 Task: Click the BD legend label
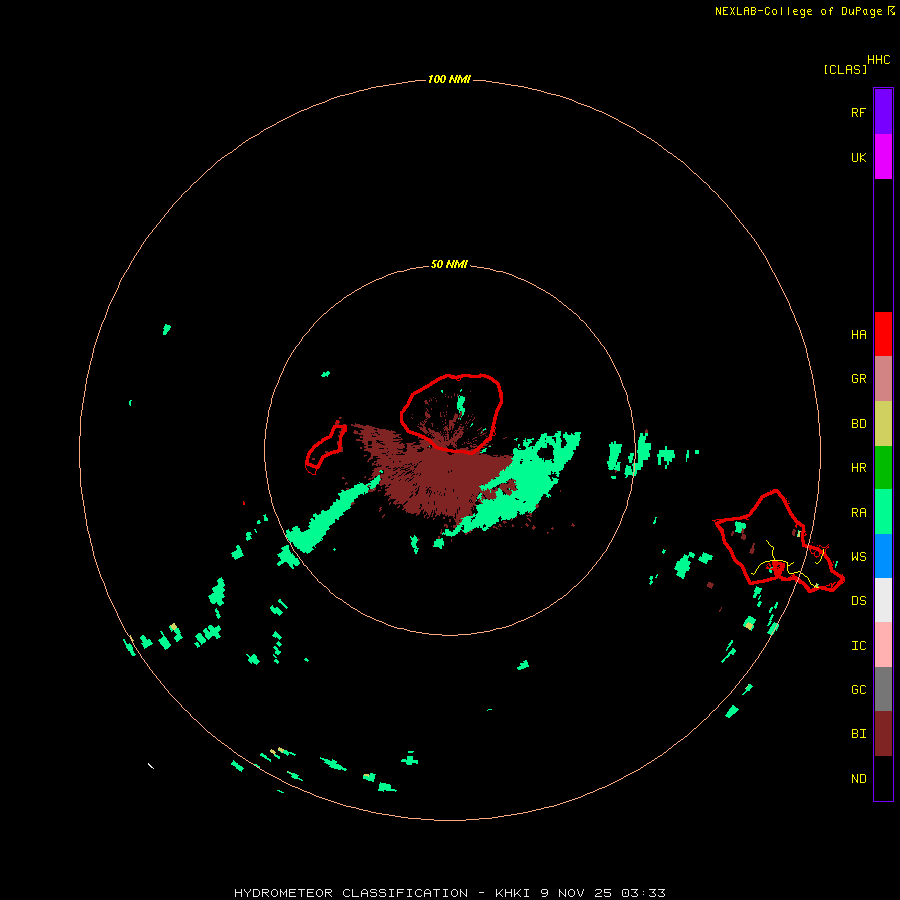click(858, 424)
